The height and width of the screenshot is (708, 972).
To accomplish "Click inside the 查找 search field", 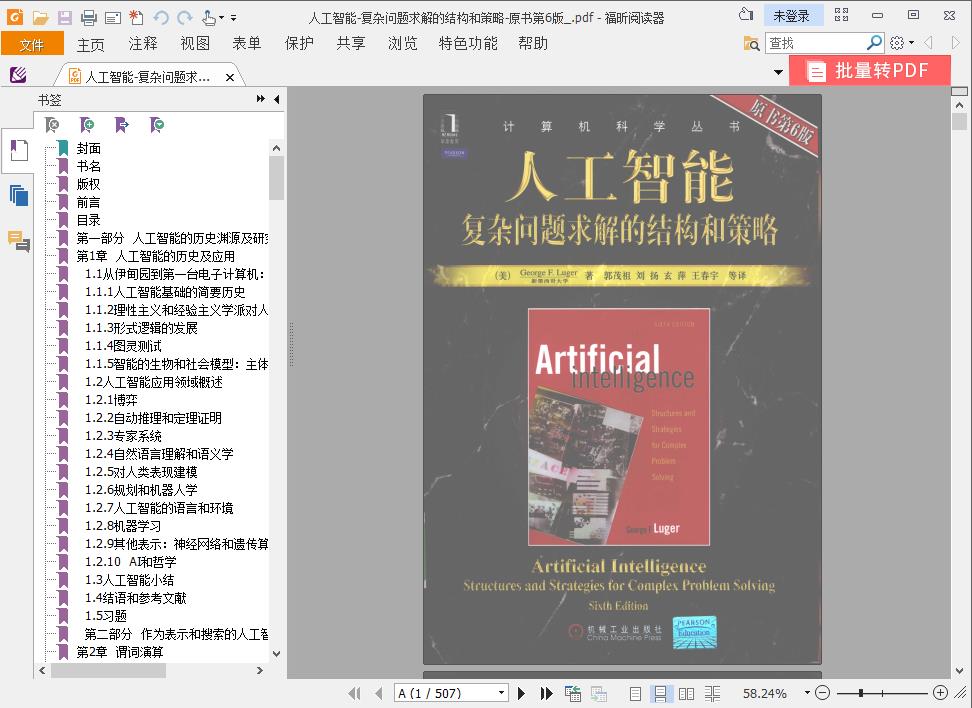I will 815,43.
